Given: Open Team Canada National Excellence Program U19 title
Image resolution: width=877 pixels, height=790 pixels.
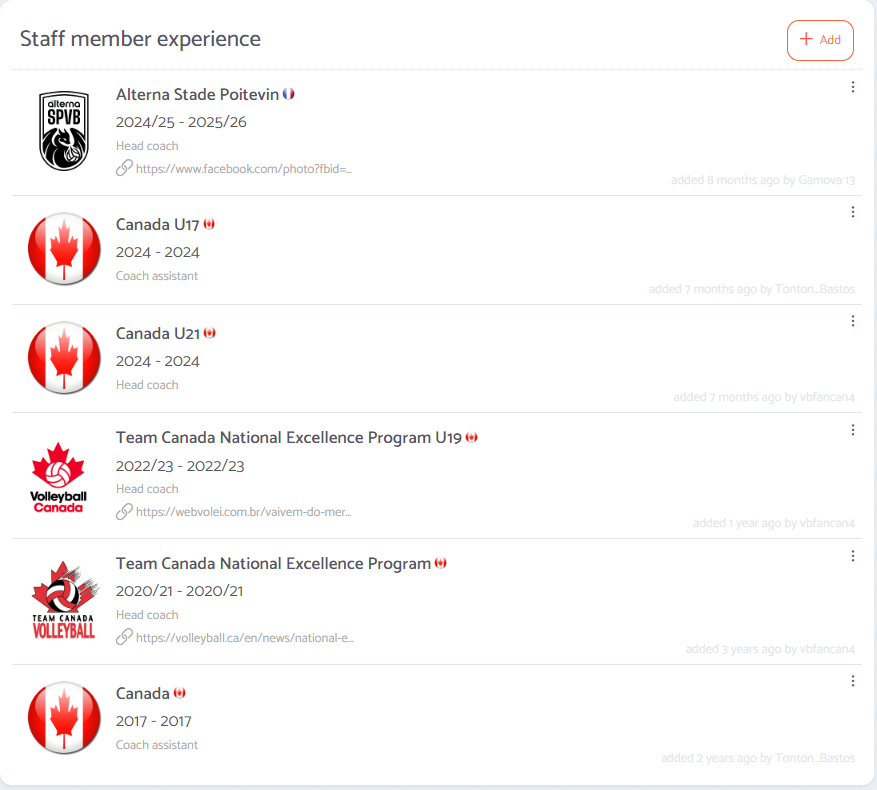Looking at the screenshot, I should pos(289,438).
